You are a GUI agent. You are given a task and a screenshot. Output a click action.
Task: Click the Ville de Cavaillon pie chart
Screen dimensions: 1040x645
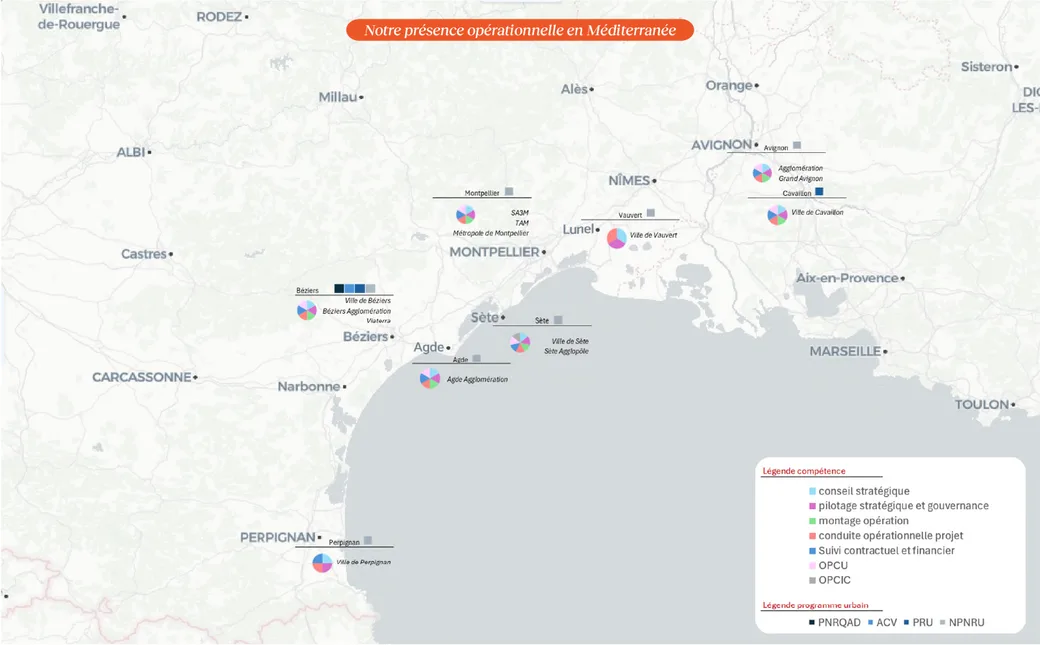point(777,215)
